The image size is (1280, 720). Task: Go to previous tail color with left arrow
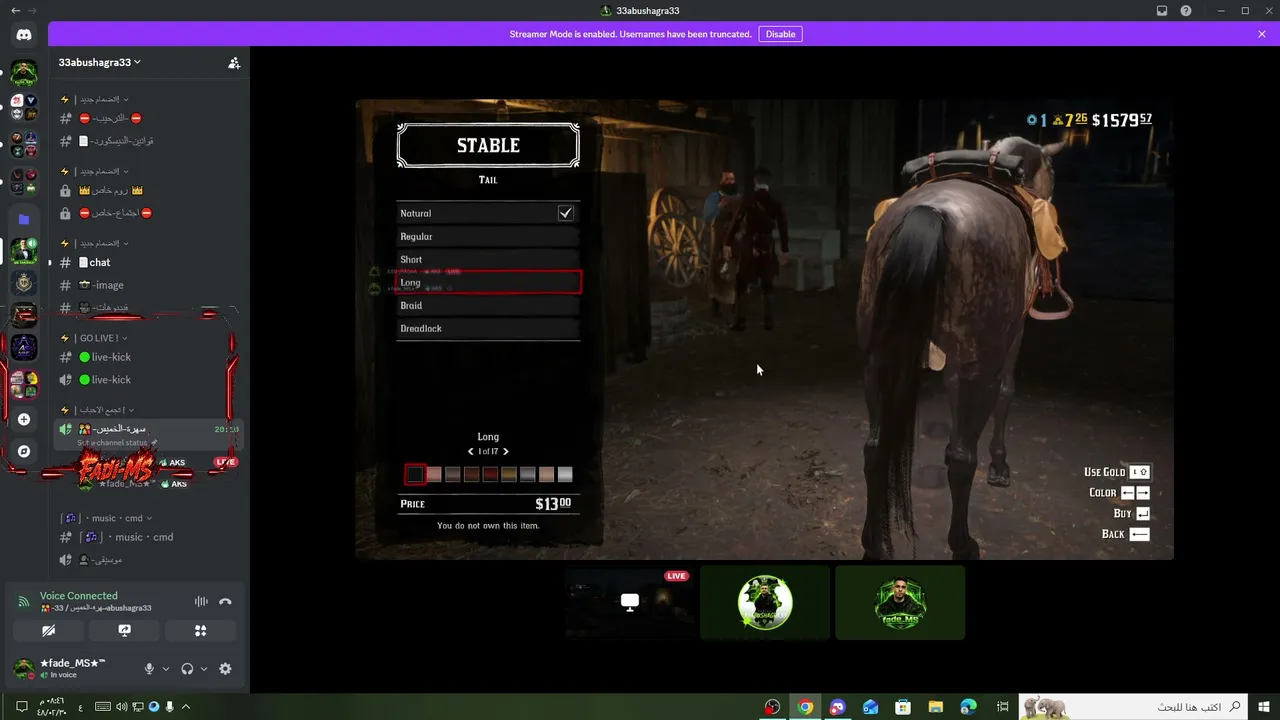click(x=471, y=452)
